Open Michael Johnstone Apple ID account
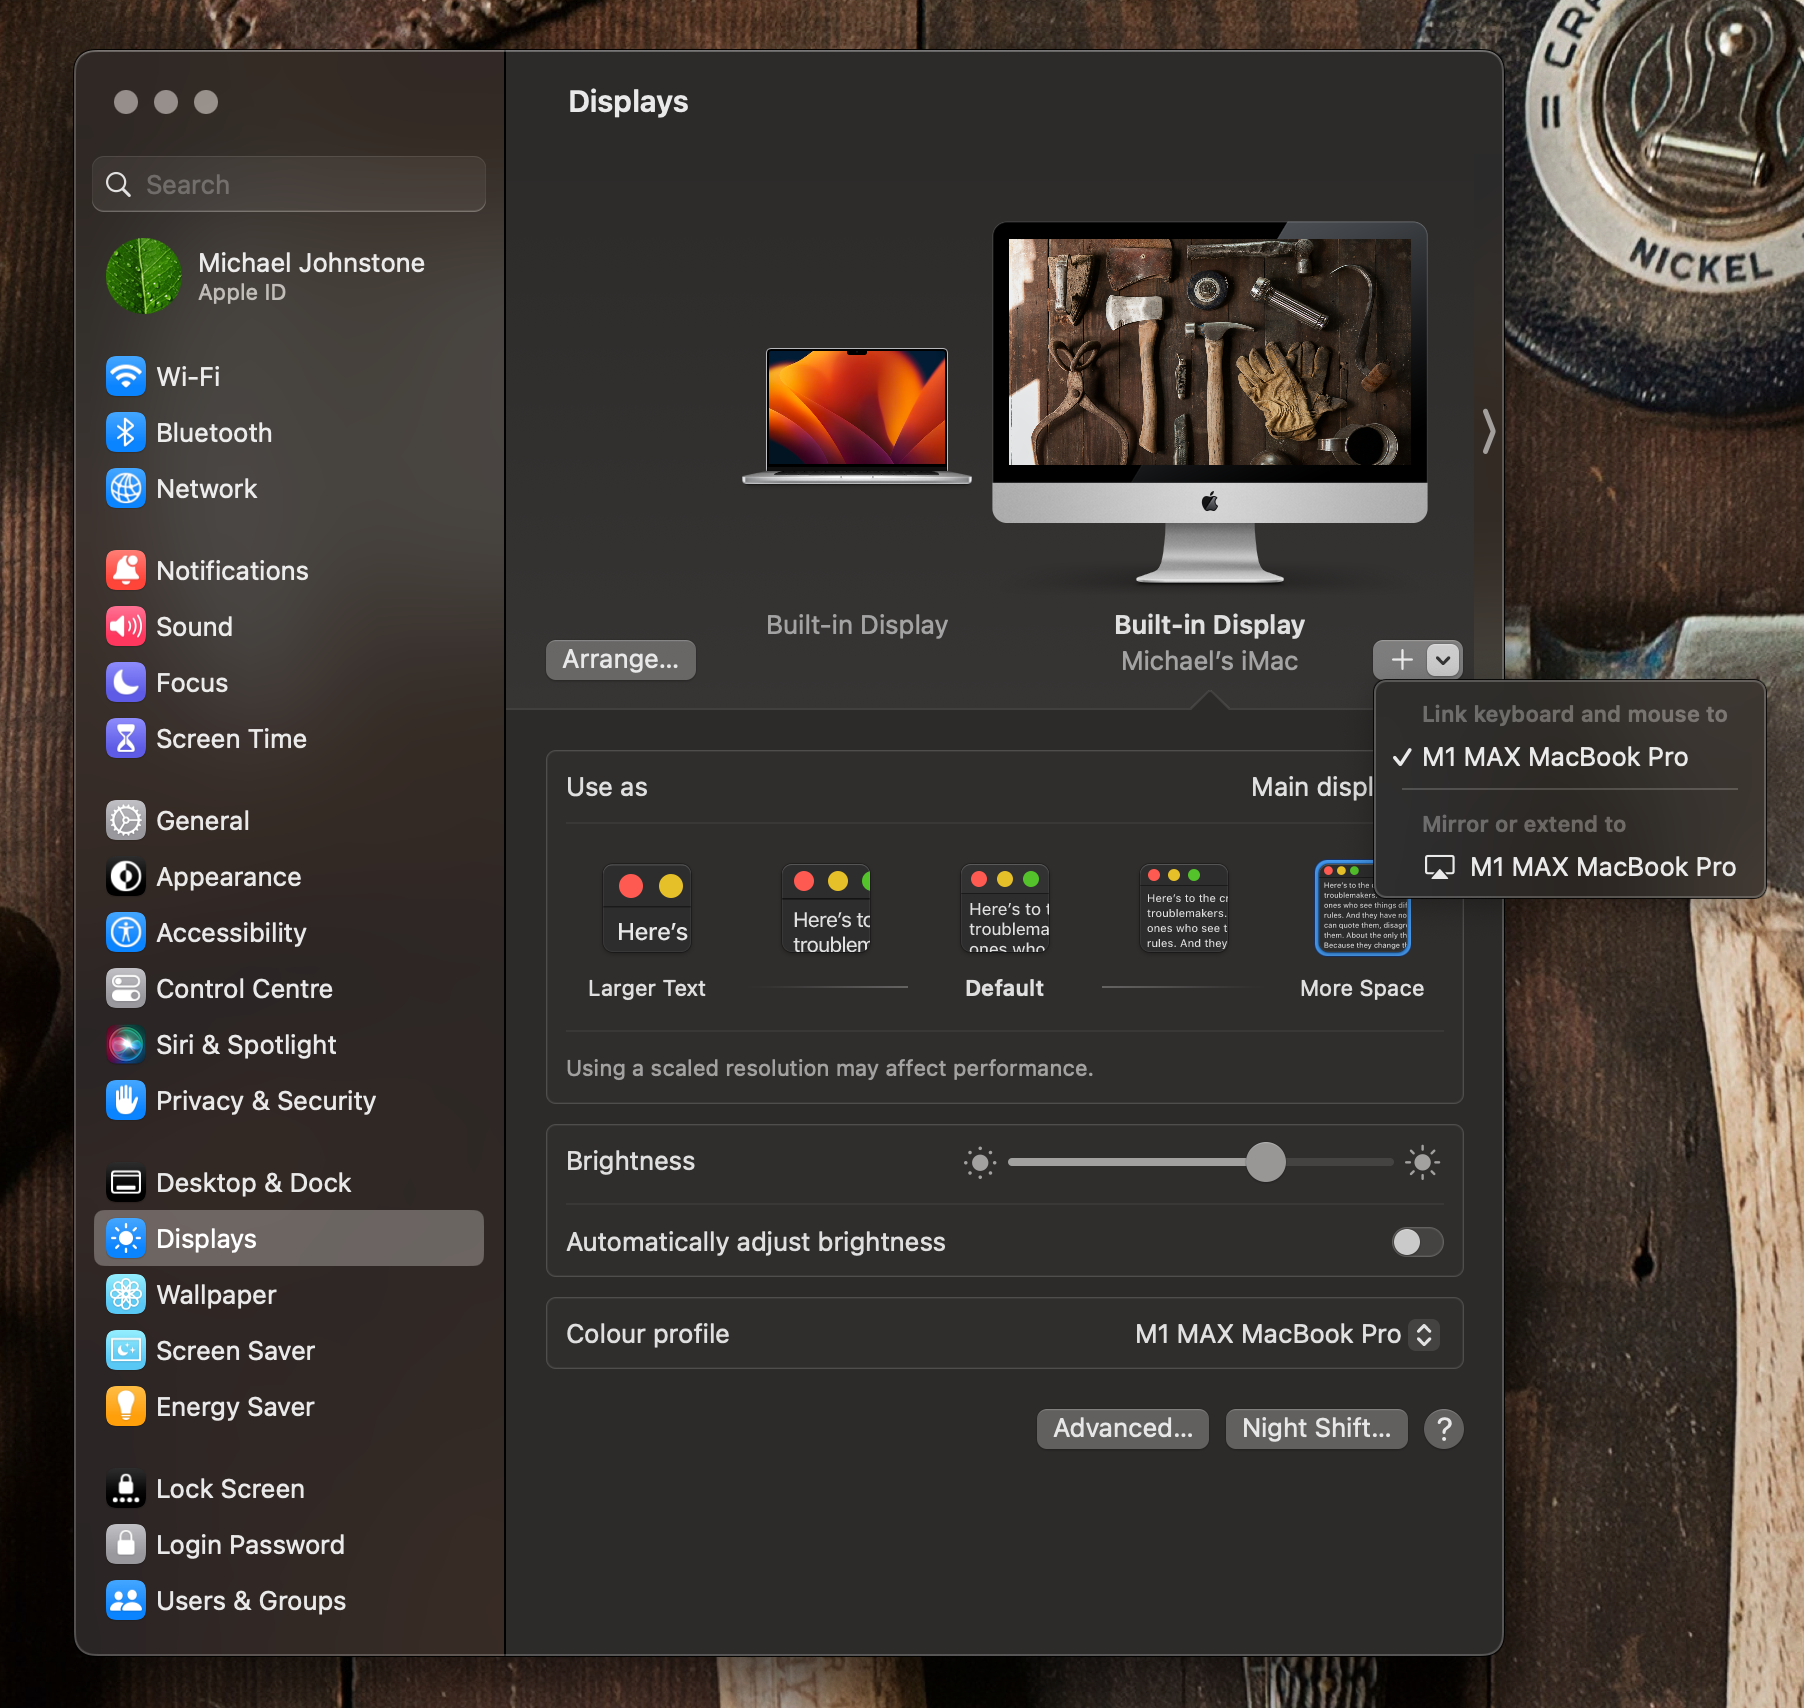This screenshot has width=1804, height=1708. (x=289, y=276)
